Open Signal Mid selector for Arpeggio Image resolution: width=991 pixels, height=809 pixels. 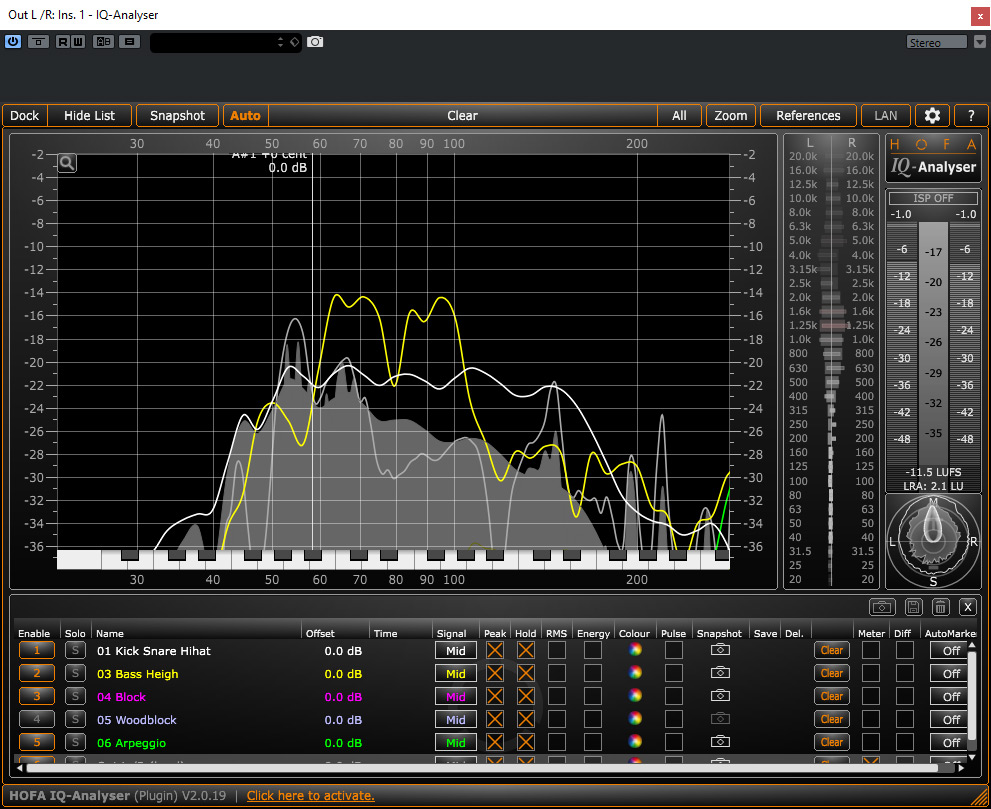point(455,742)
